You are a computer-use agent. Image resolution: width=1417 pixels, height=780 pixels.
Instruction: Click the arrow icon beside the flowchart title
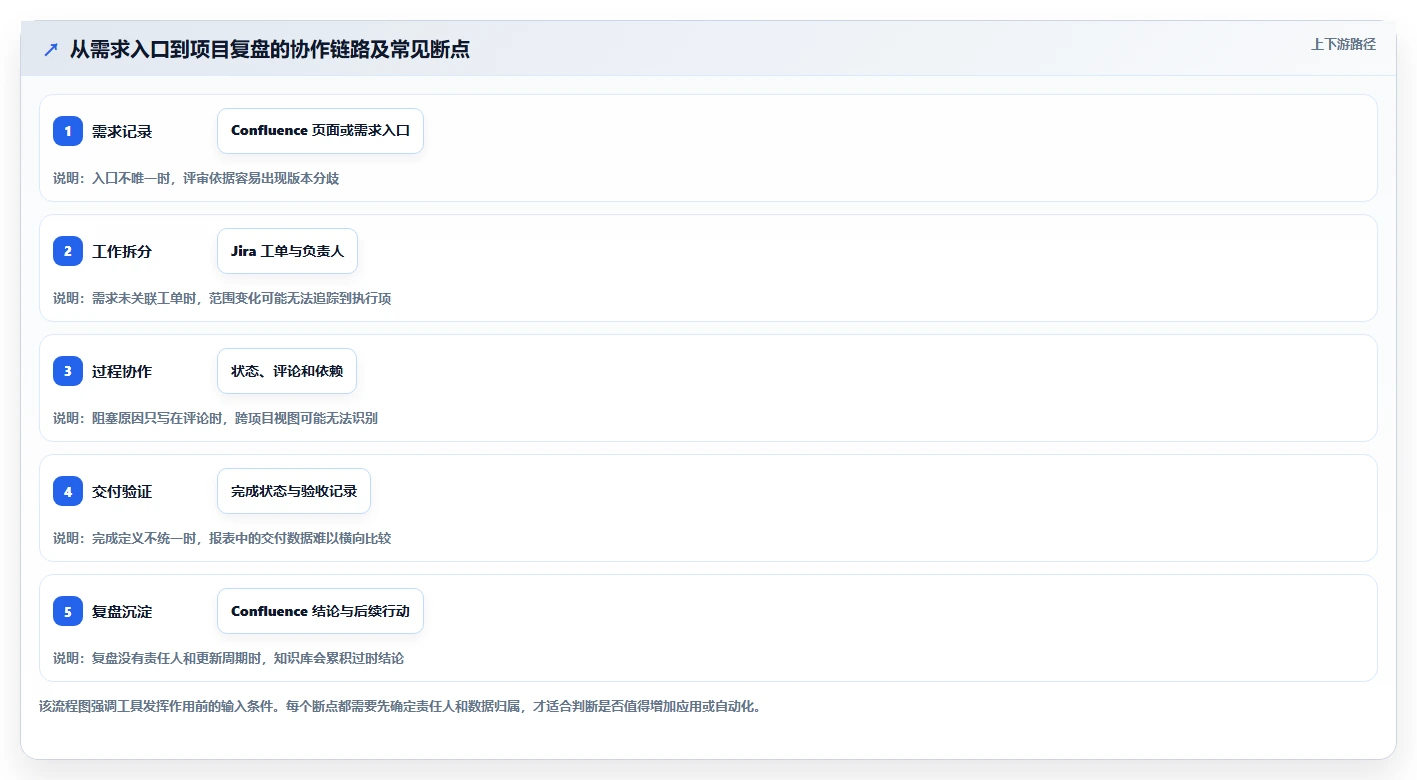51,50
